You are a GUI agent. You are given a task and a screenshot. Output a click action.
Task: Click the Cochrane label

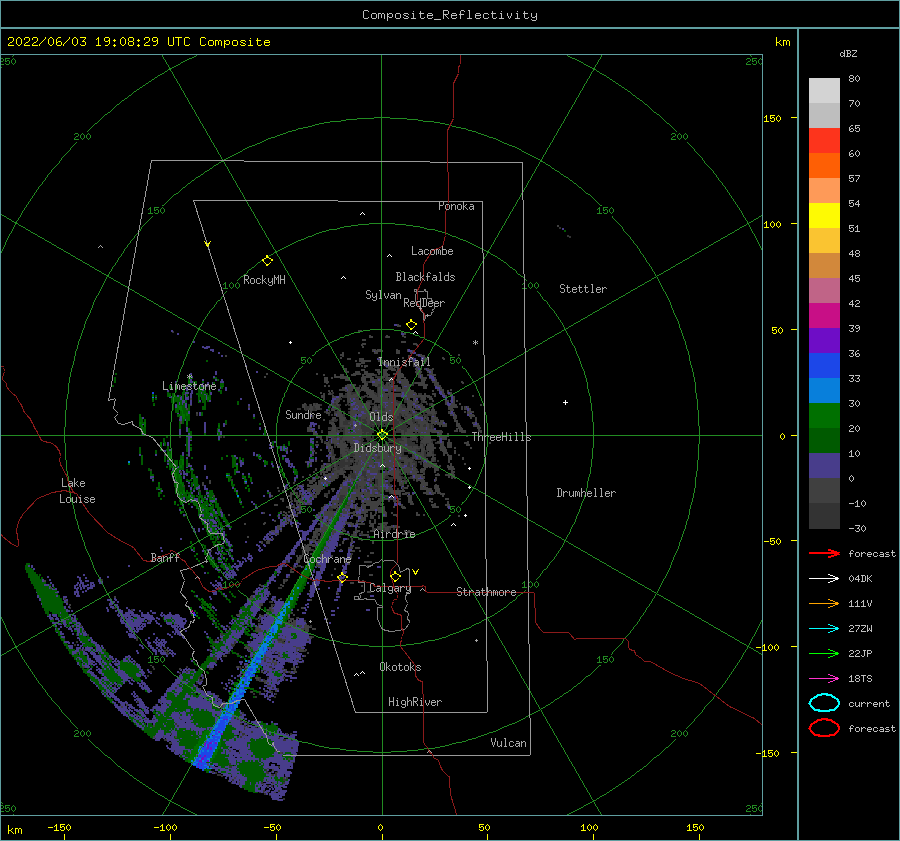[327, 559]
